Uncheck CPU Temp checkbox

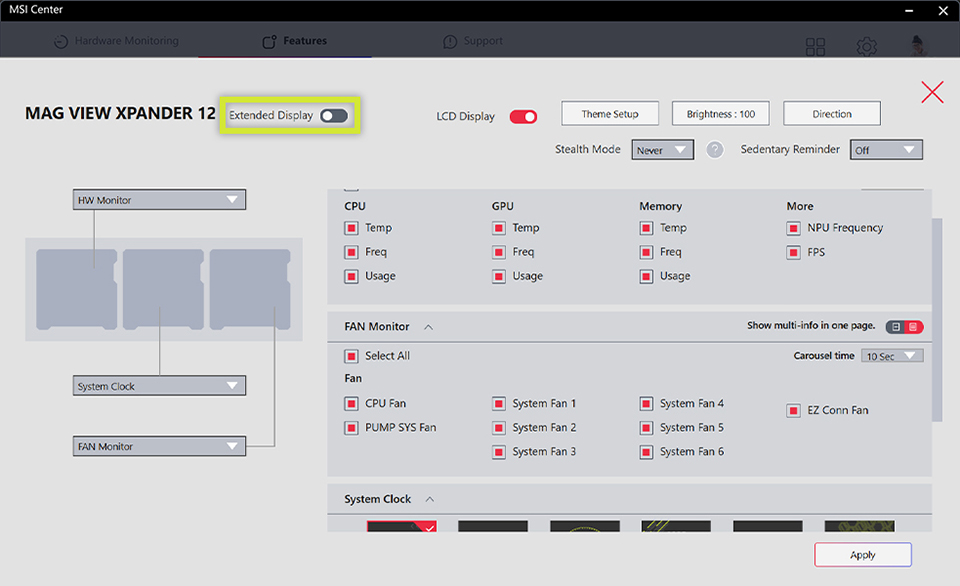point(351,228)
